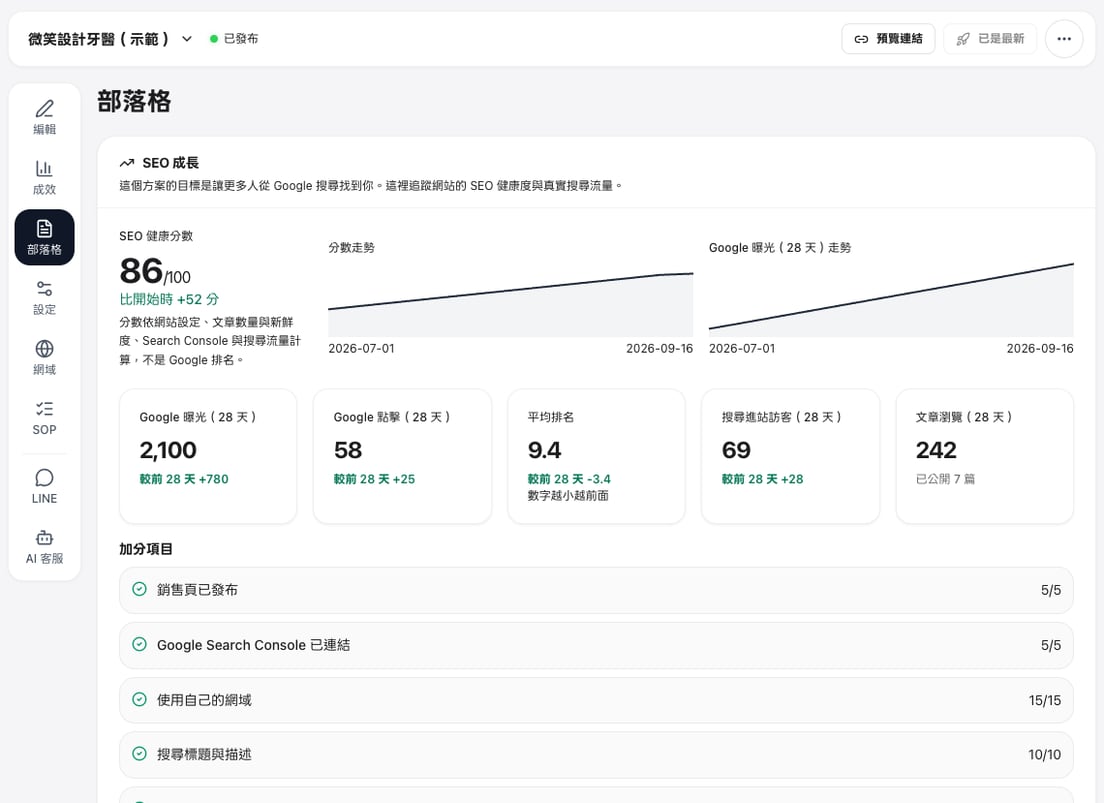The height and width of the screenshot is (803, 1104).
Task: Click the 已發布 status label
Action: coord(241,39)
